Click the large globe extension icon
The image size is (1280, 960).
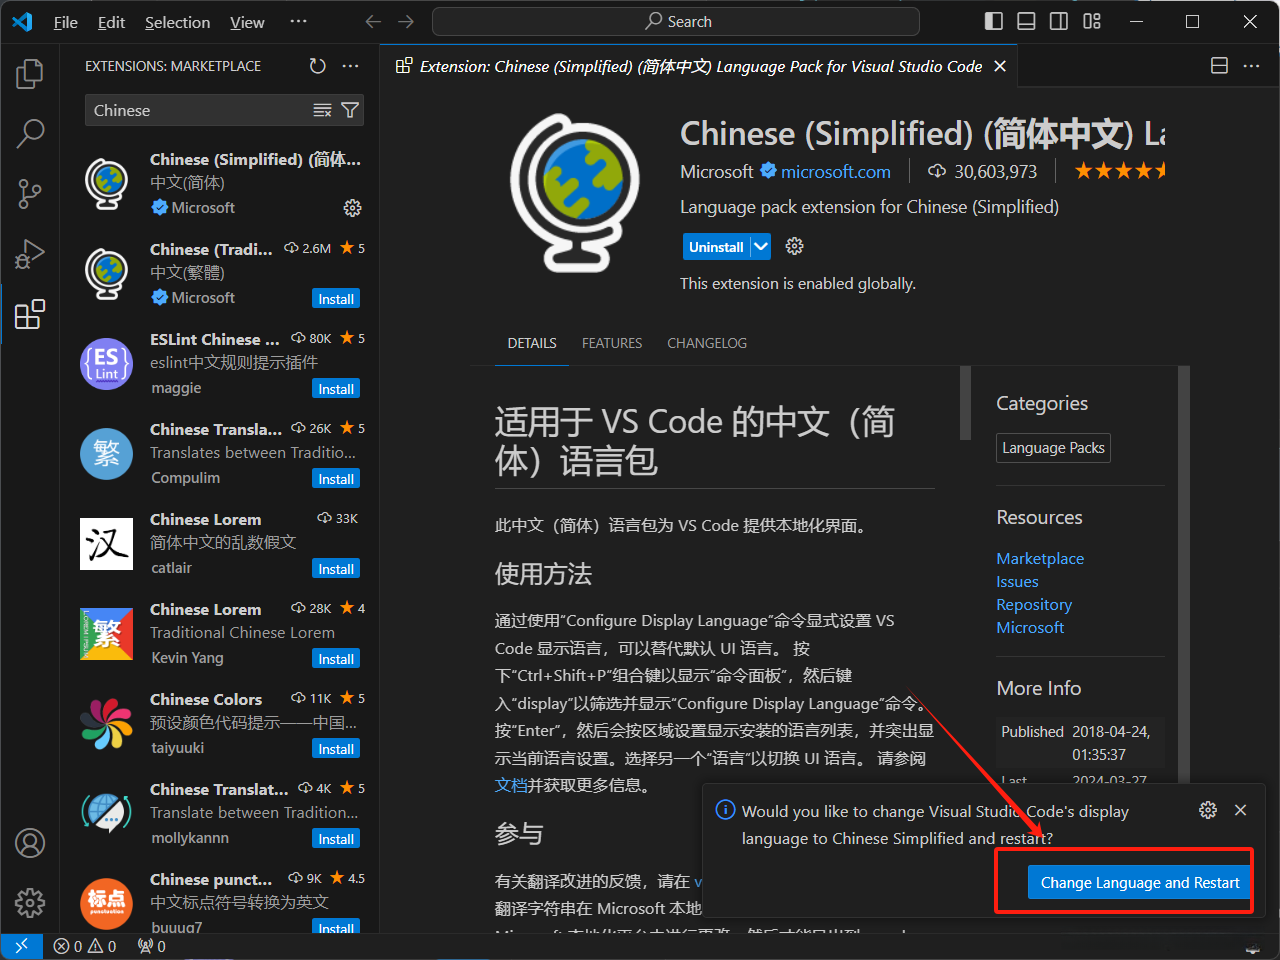click(x=575, y=192)
